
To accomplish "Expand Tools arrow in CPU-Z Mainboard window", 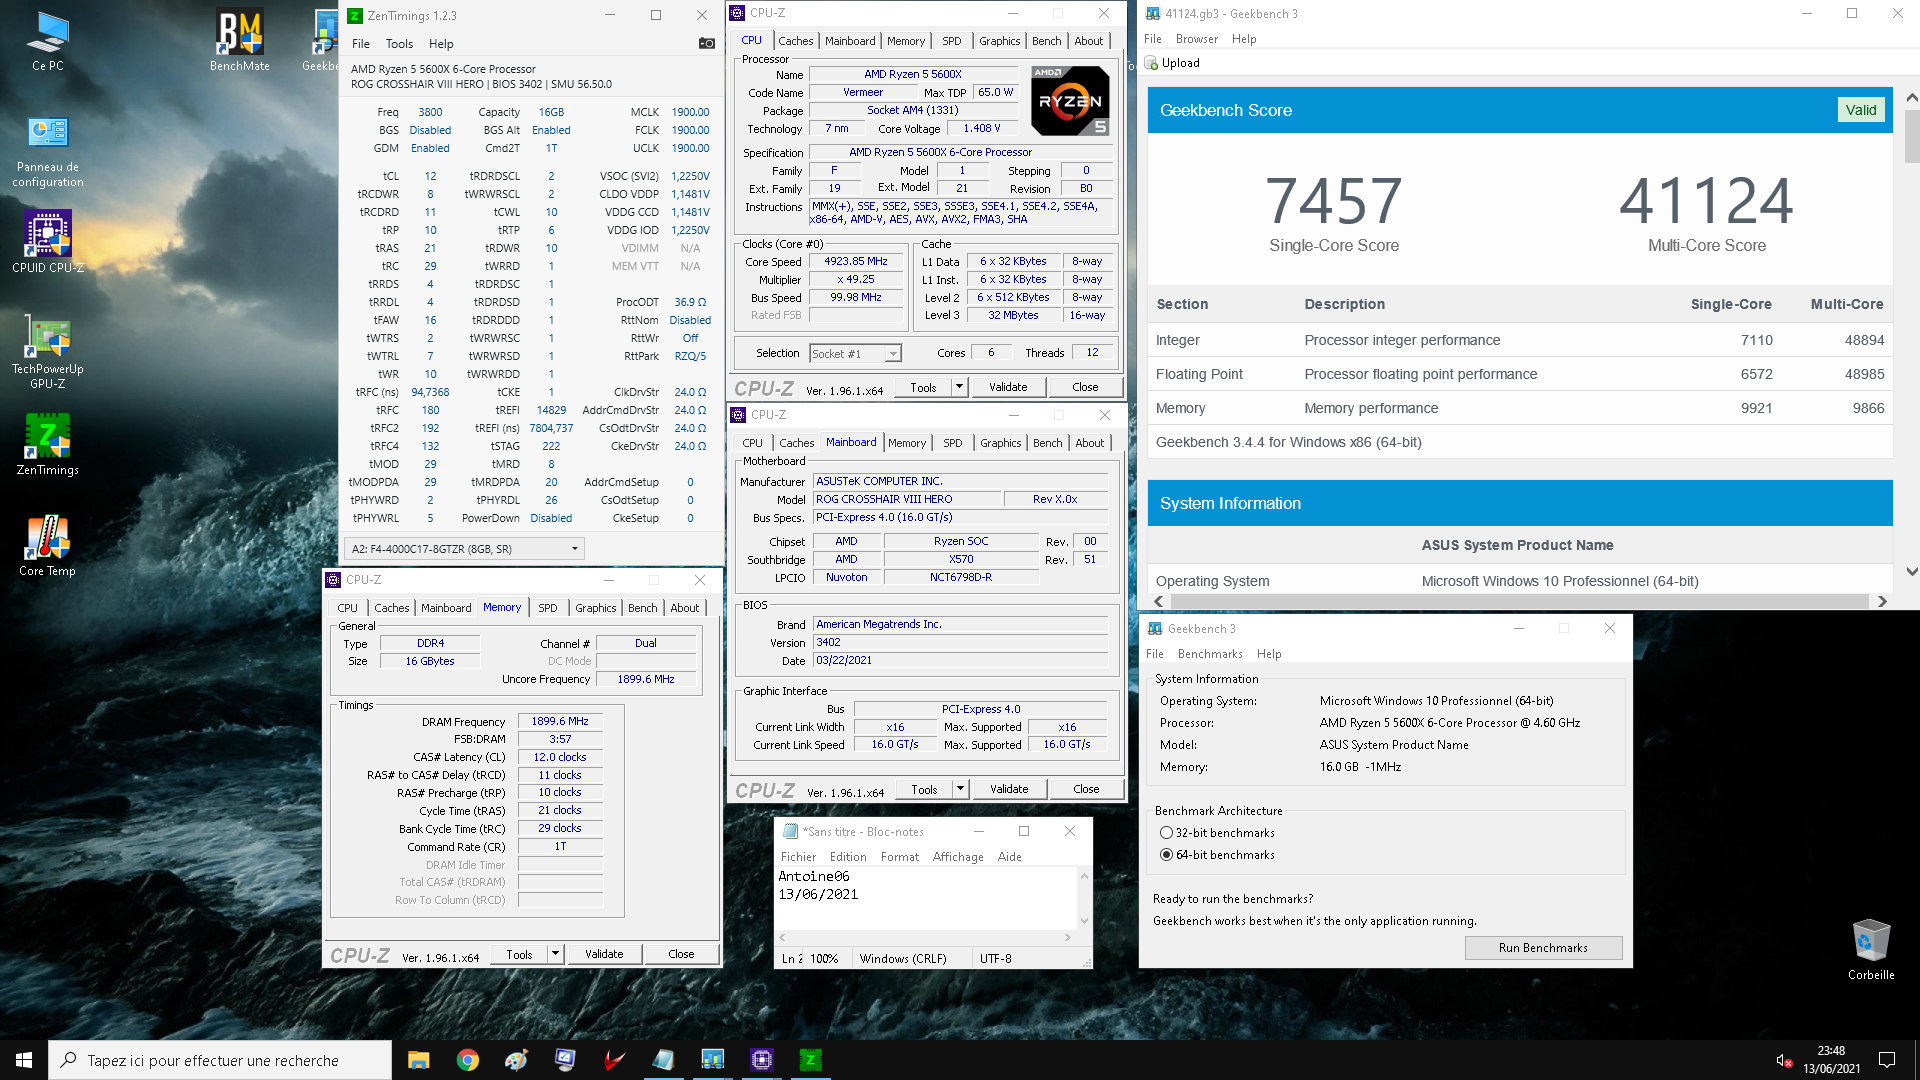I will click(x=960, y=789).
